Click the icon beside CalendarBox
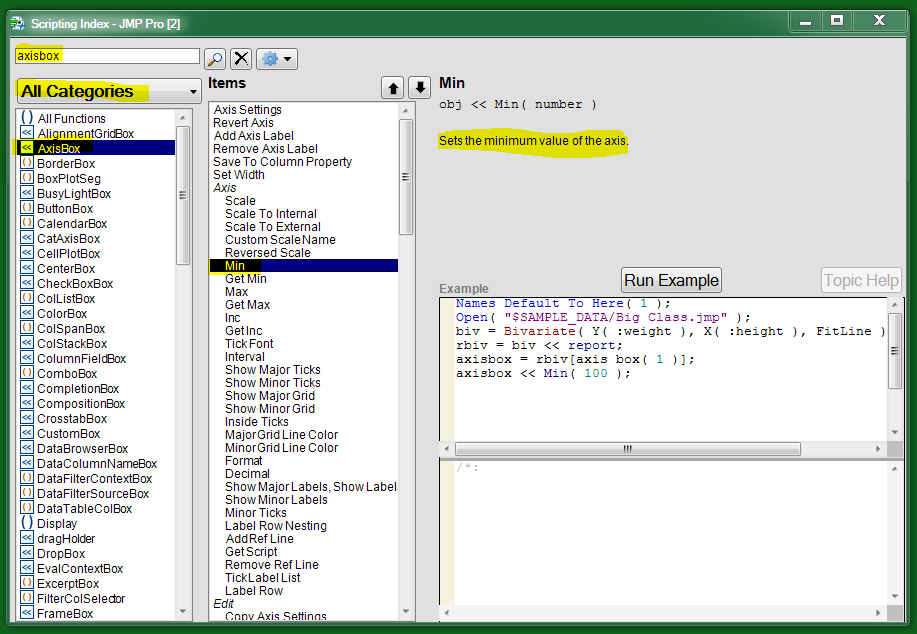 (x=27, y=223)
